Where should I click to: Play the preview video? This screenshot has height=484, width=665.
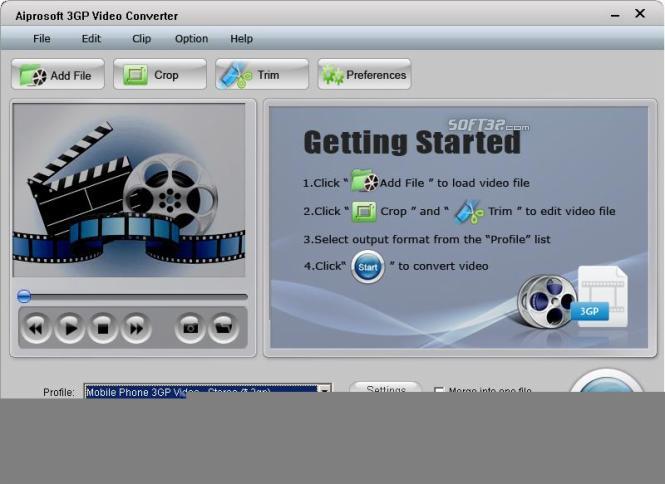point(70,328)
